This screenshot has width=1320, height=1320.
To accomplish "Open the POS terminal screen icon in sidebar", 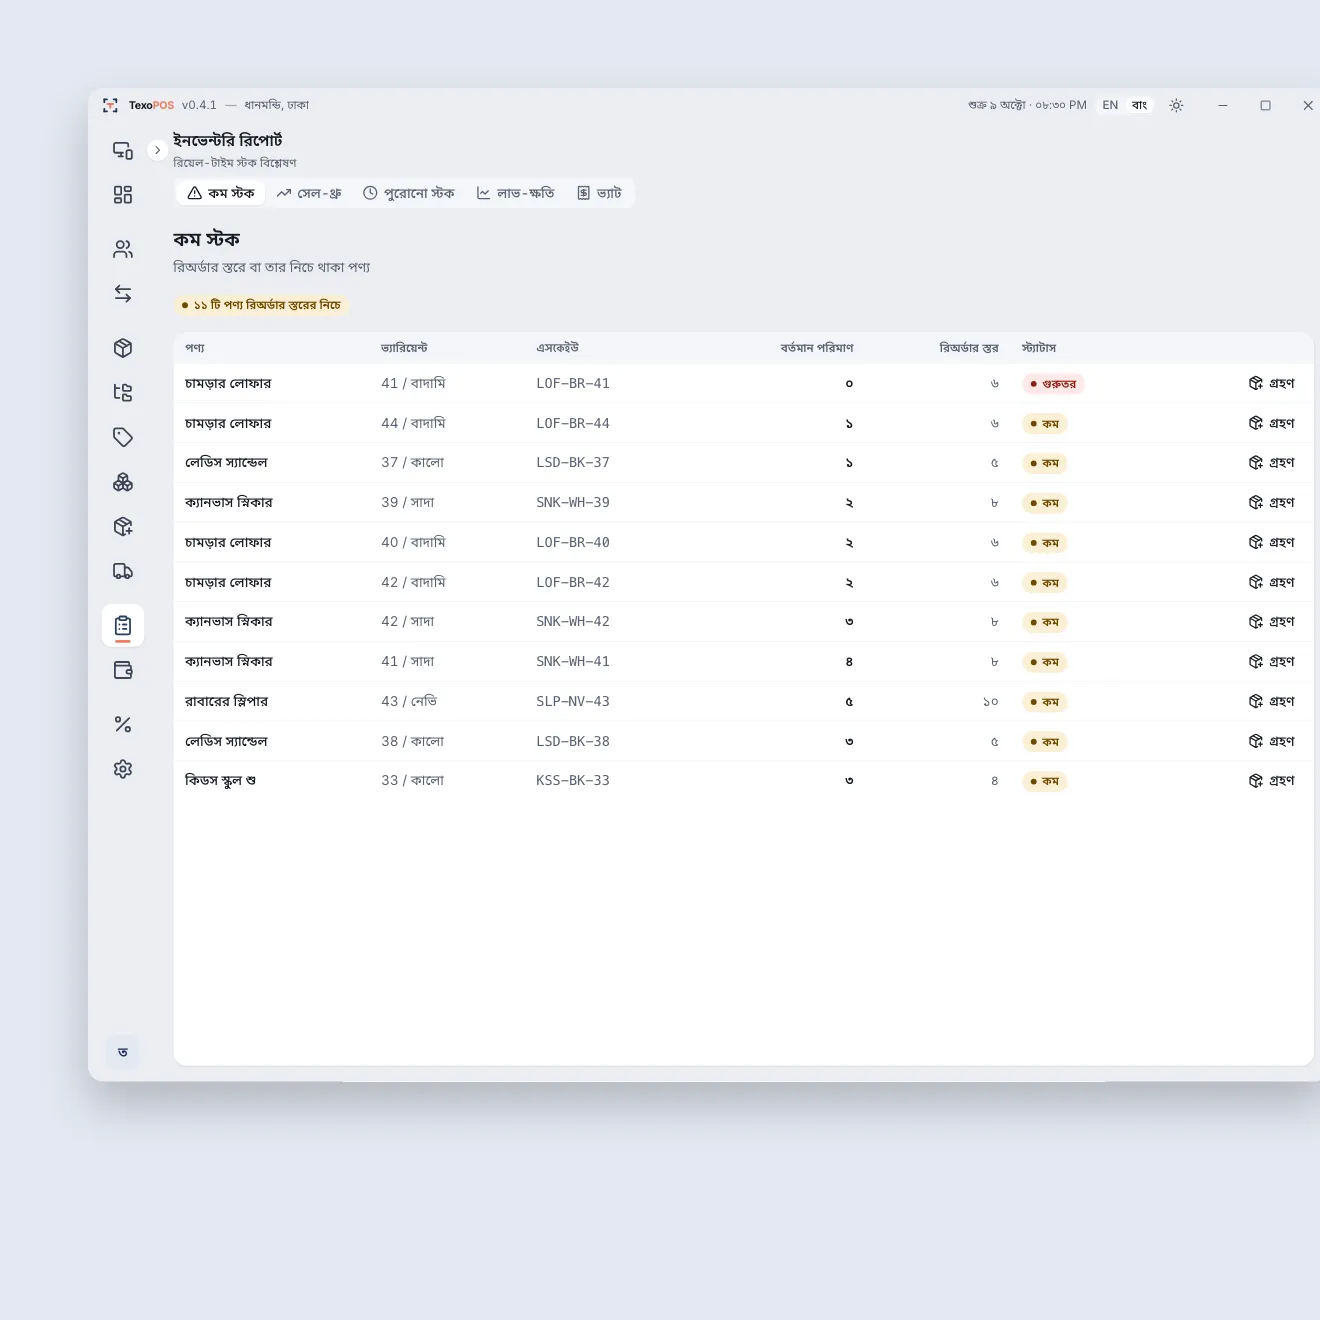I will [x=123, y=150].
